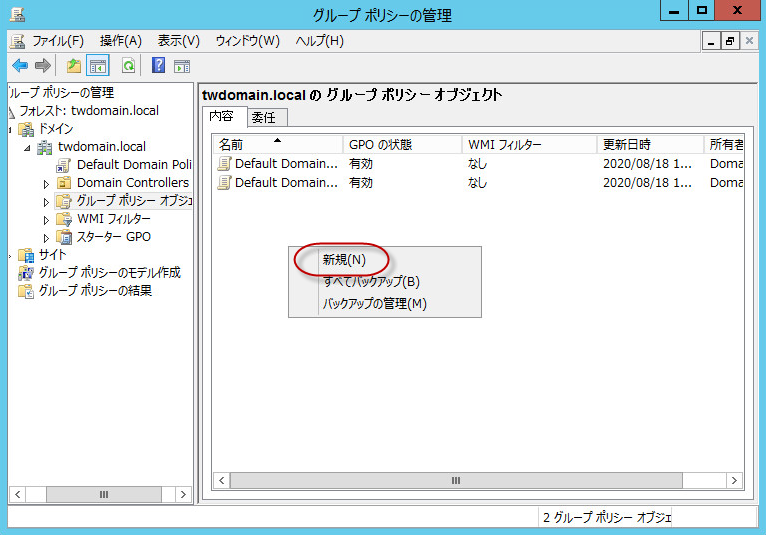Click the list's horizontal scrollbar right arrow
Screen dimensions: 766x535
point(736,481)
